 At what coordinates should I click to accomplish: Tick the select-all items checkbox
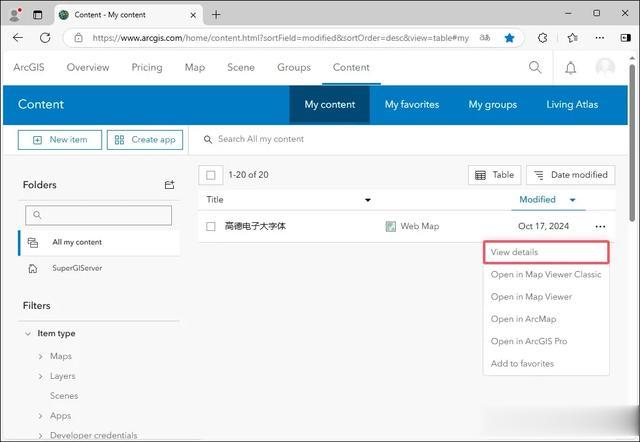pyautogui.click(x=211, y=175)
